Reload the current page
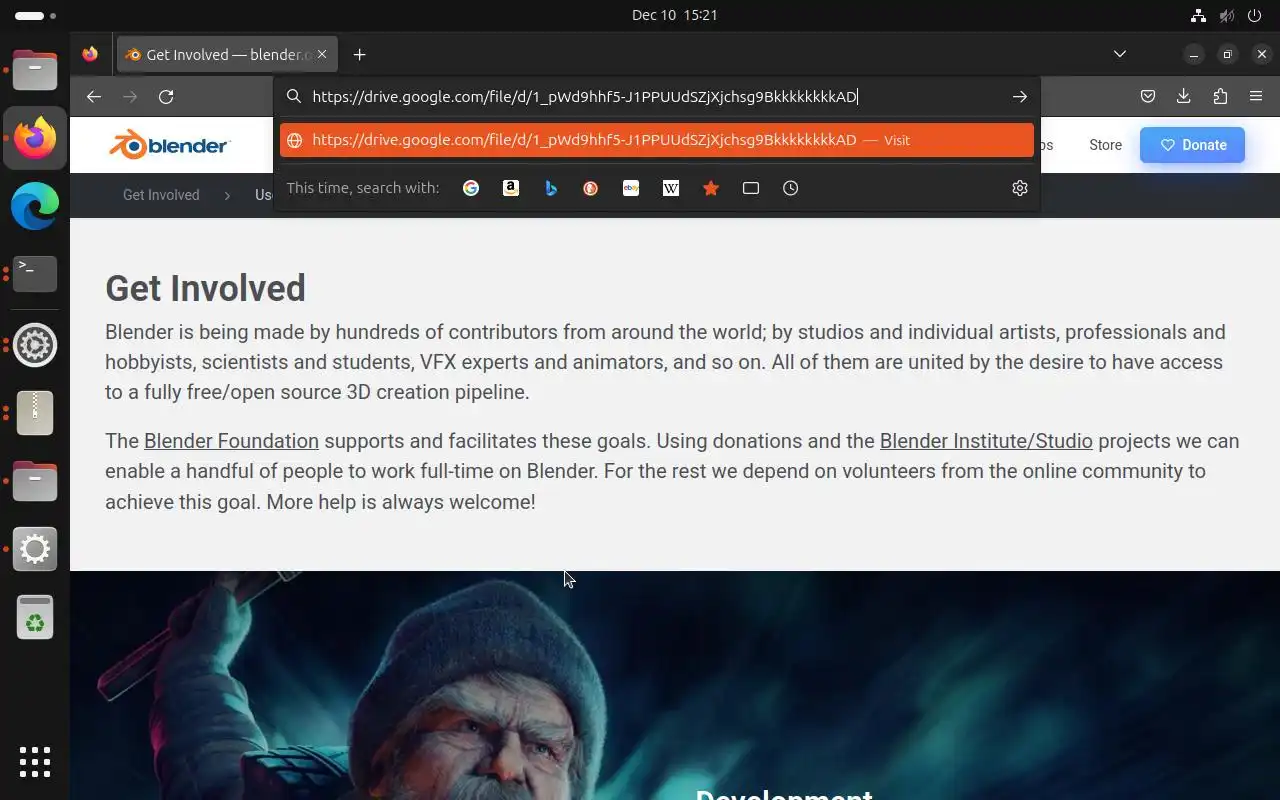The image size is (1280, 800). click(x=166, y=97)
